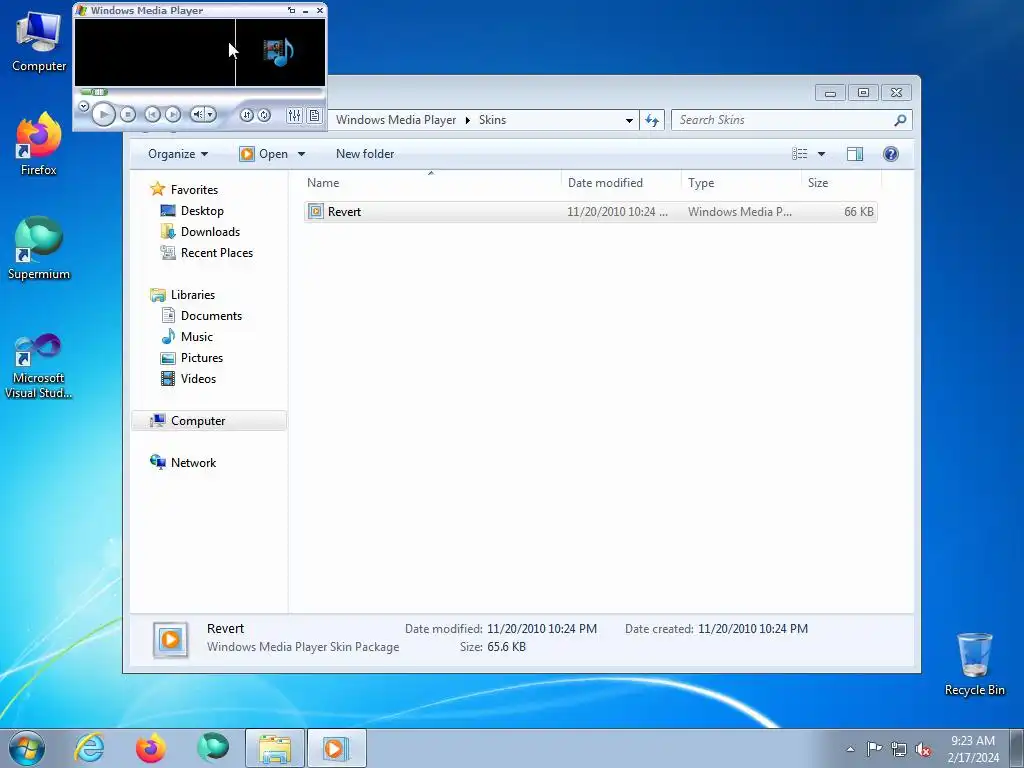Open the Windows Start menu

(27, 748)
